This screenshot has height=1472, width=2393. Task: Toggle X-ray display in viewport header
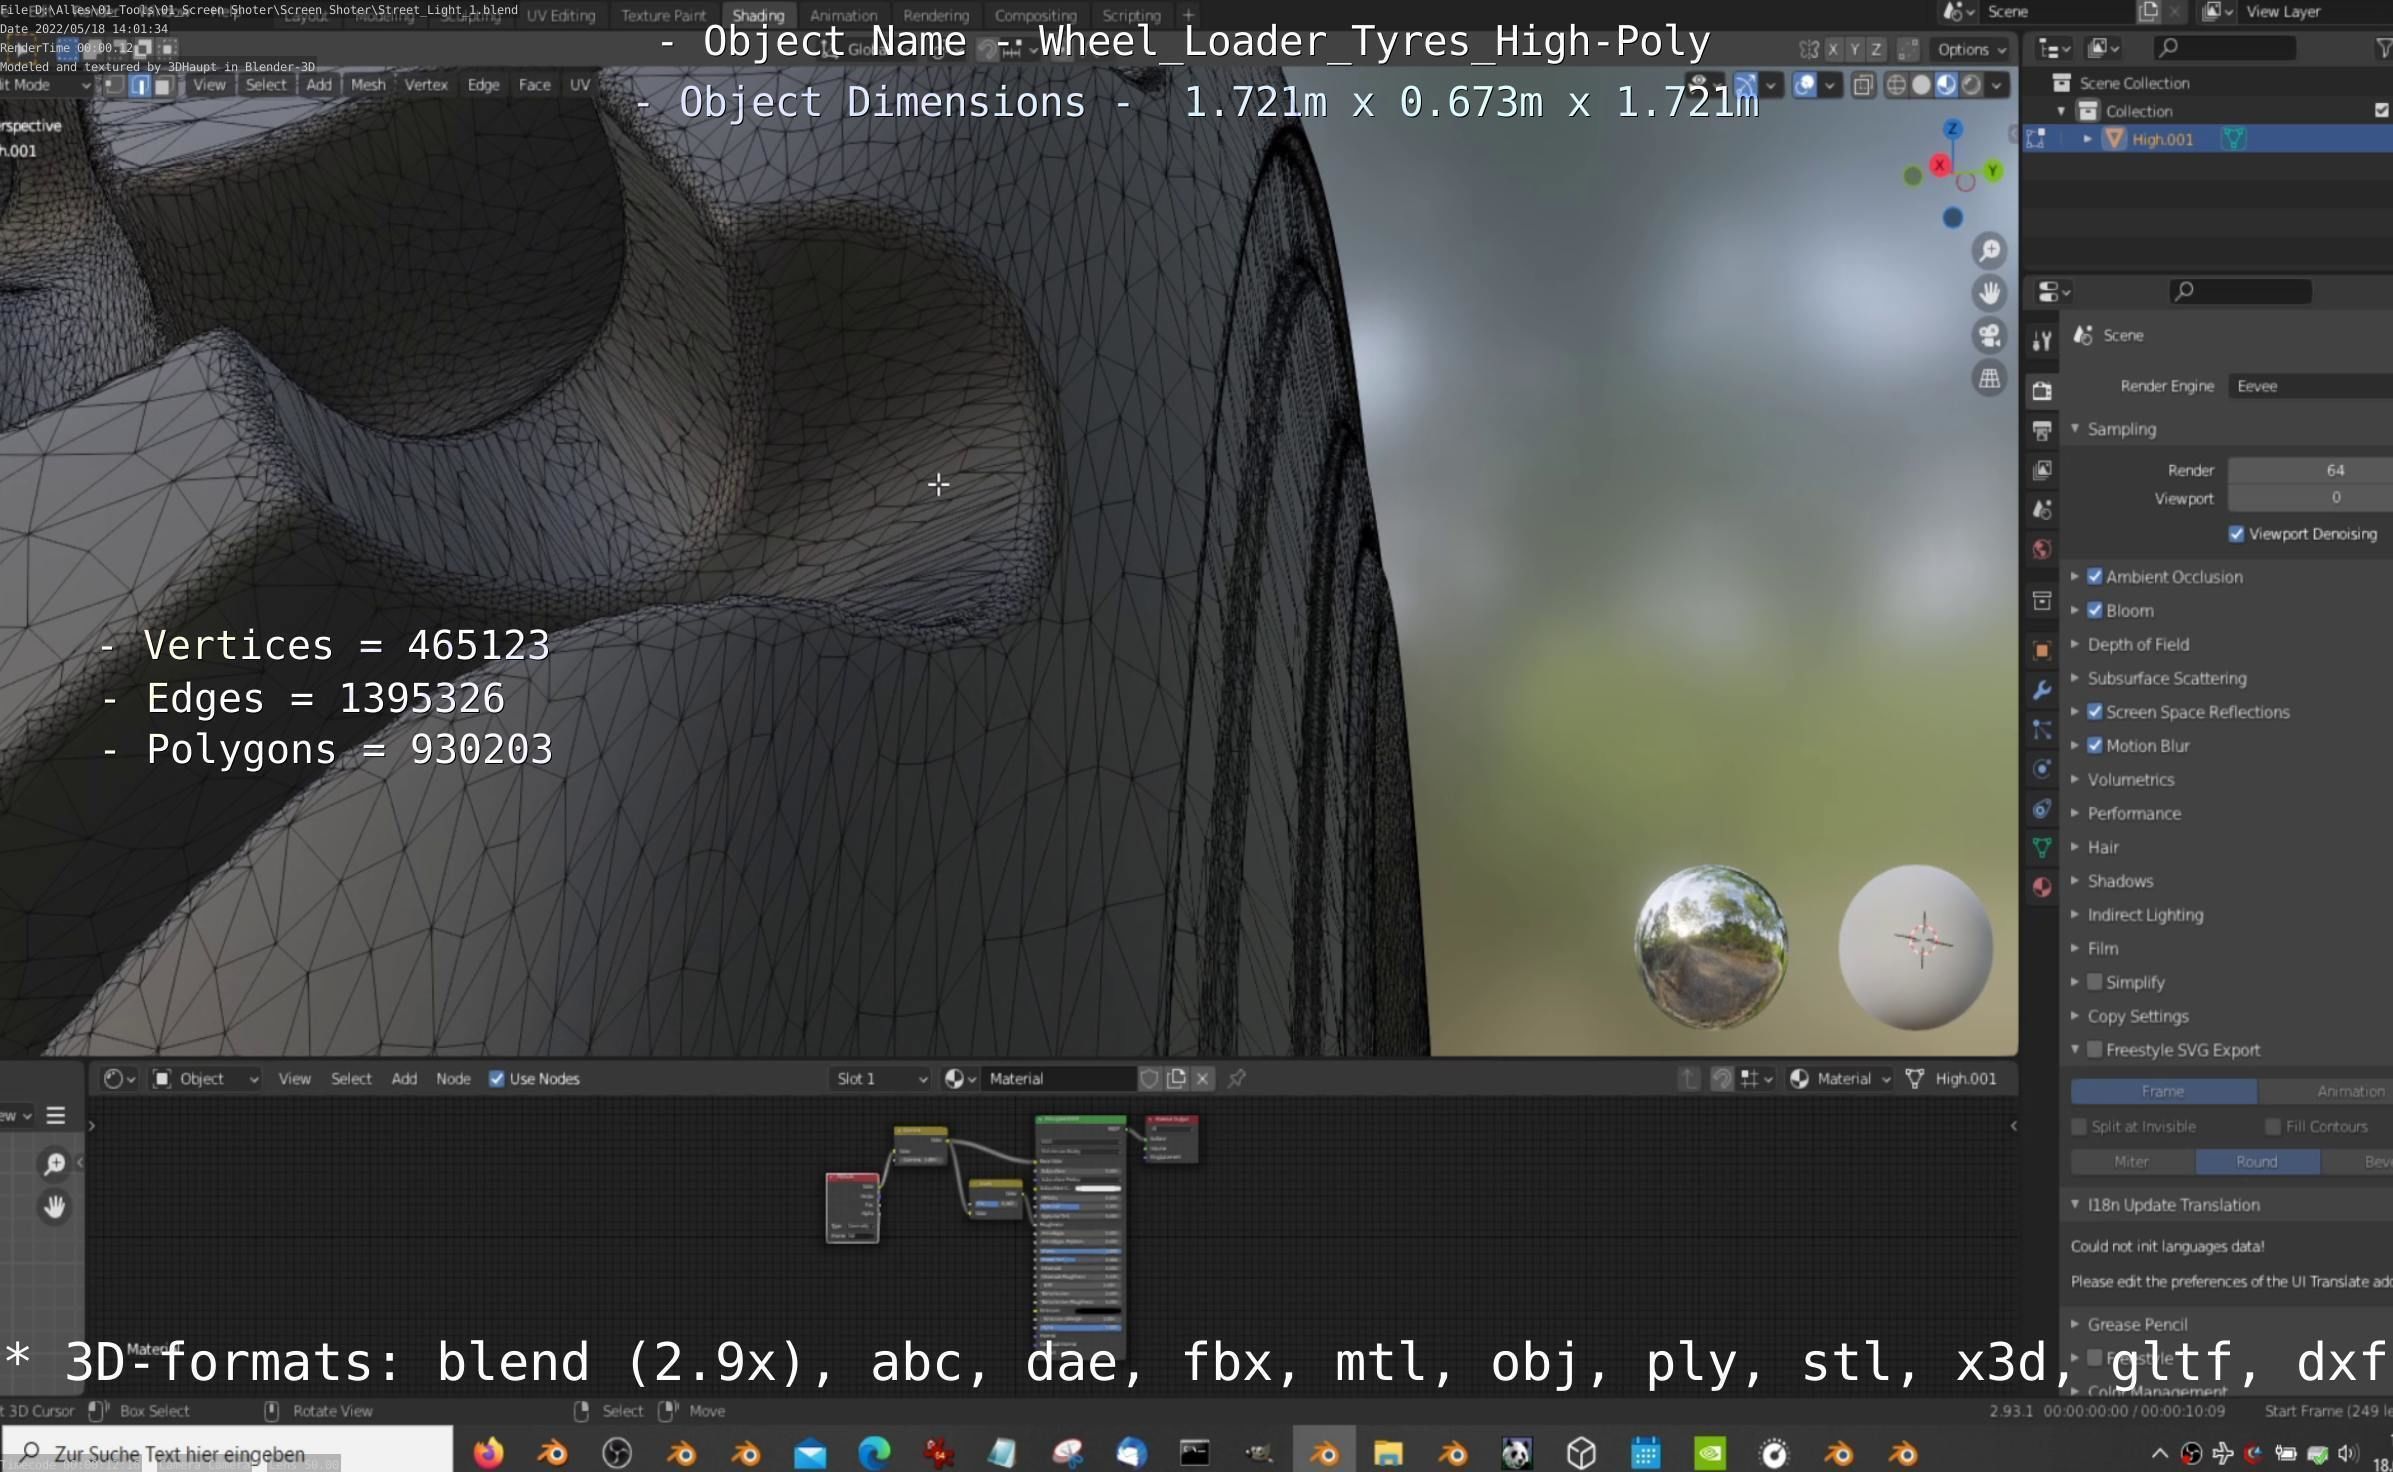point(1862,85)
